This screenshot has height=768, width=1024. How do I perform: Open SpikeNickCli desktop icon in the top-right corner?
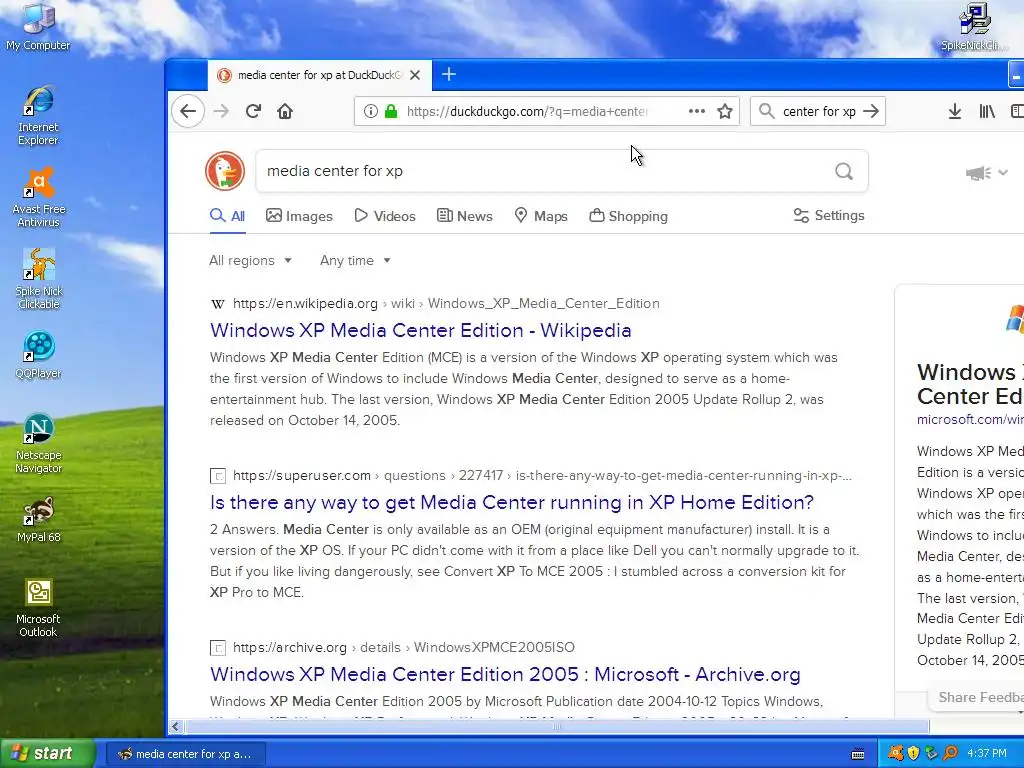click(975, 26)
